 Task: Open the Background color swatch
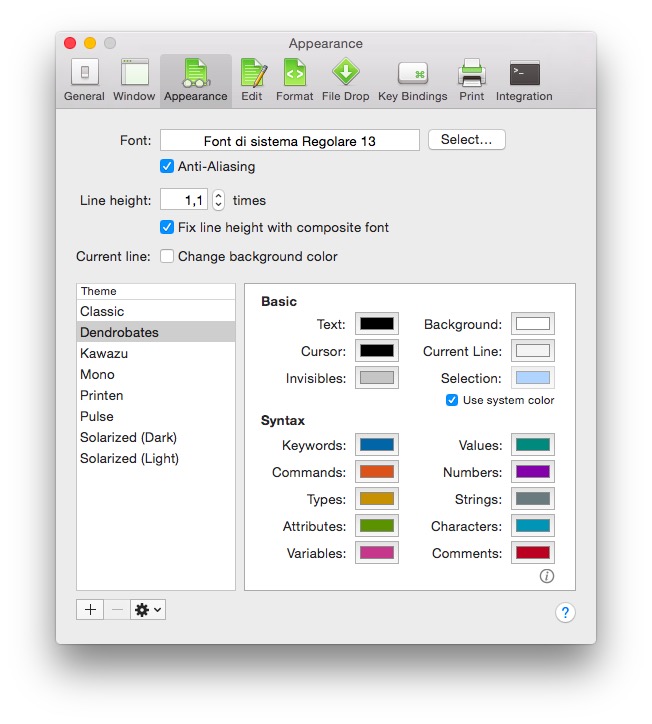[x=533, y=324]
